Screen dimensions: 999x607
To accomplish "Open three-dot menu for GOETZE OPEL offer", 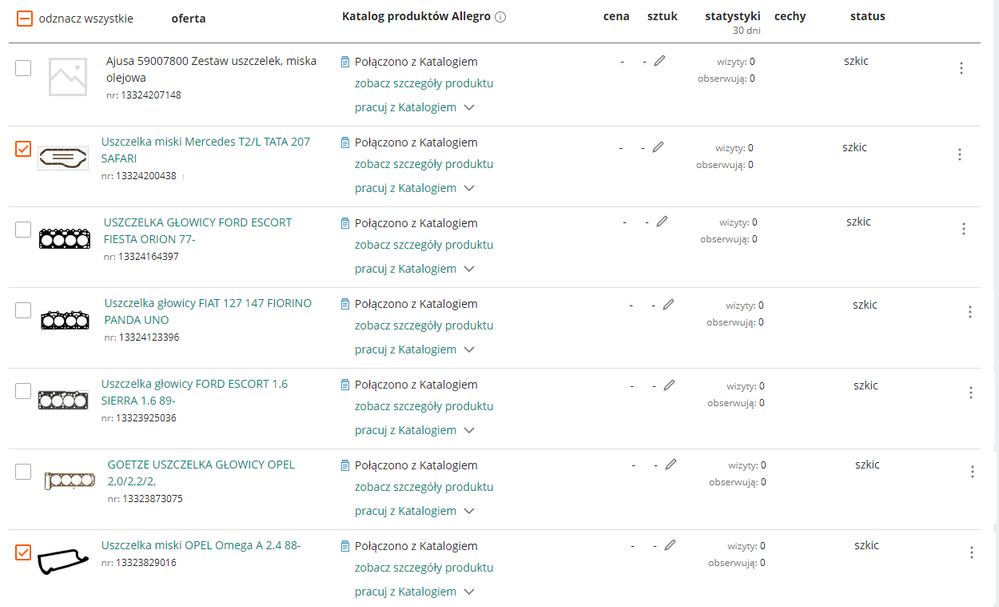I will coord(973,472).
